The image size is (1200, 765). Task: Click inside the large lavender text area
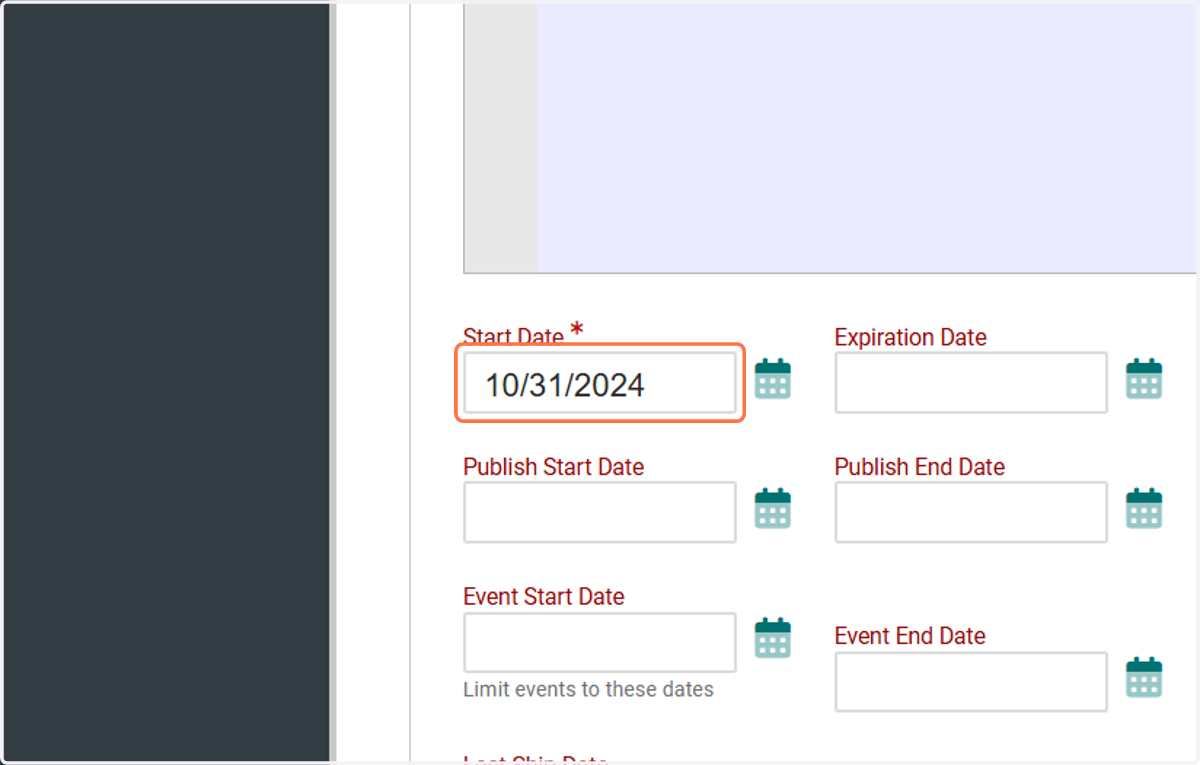coord(866,137)
